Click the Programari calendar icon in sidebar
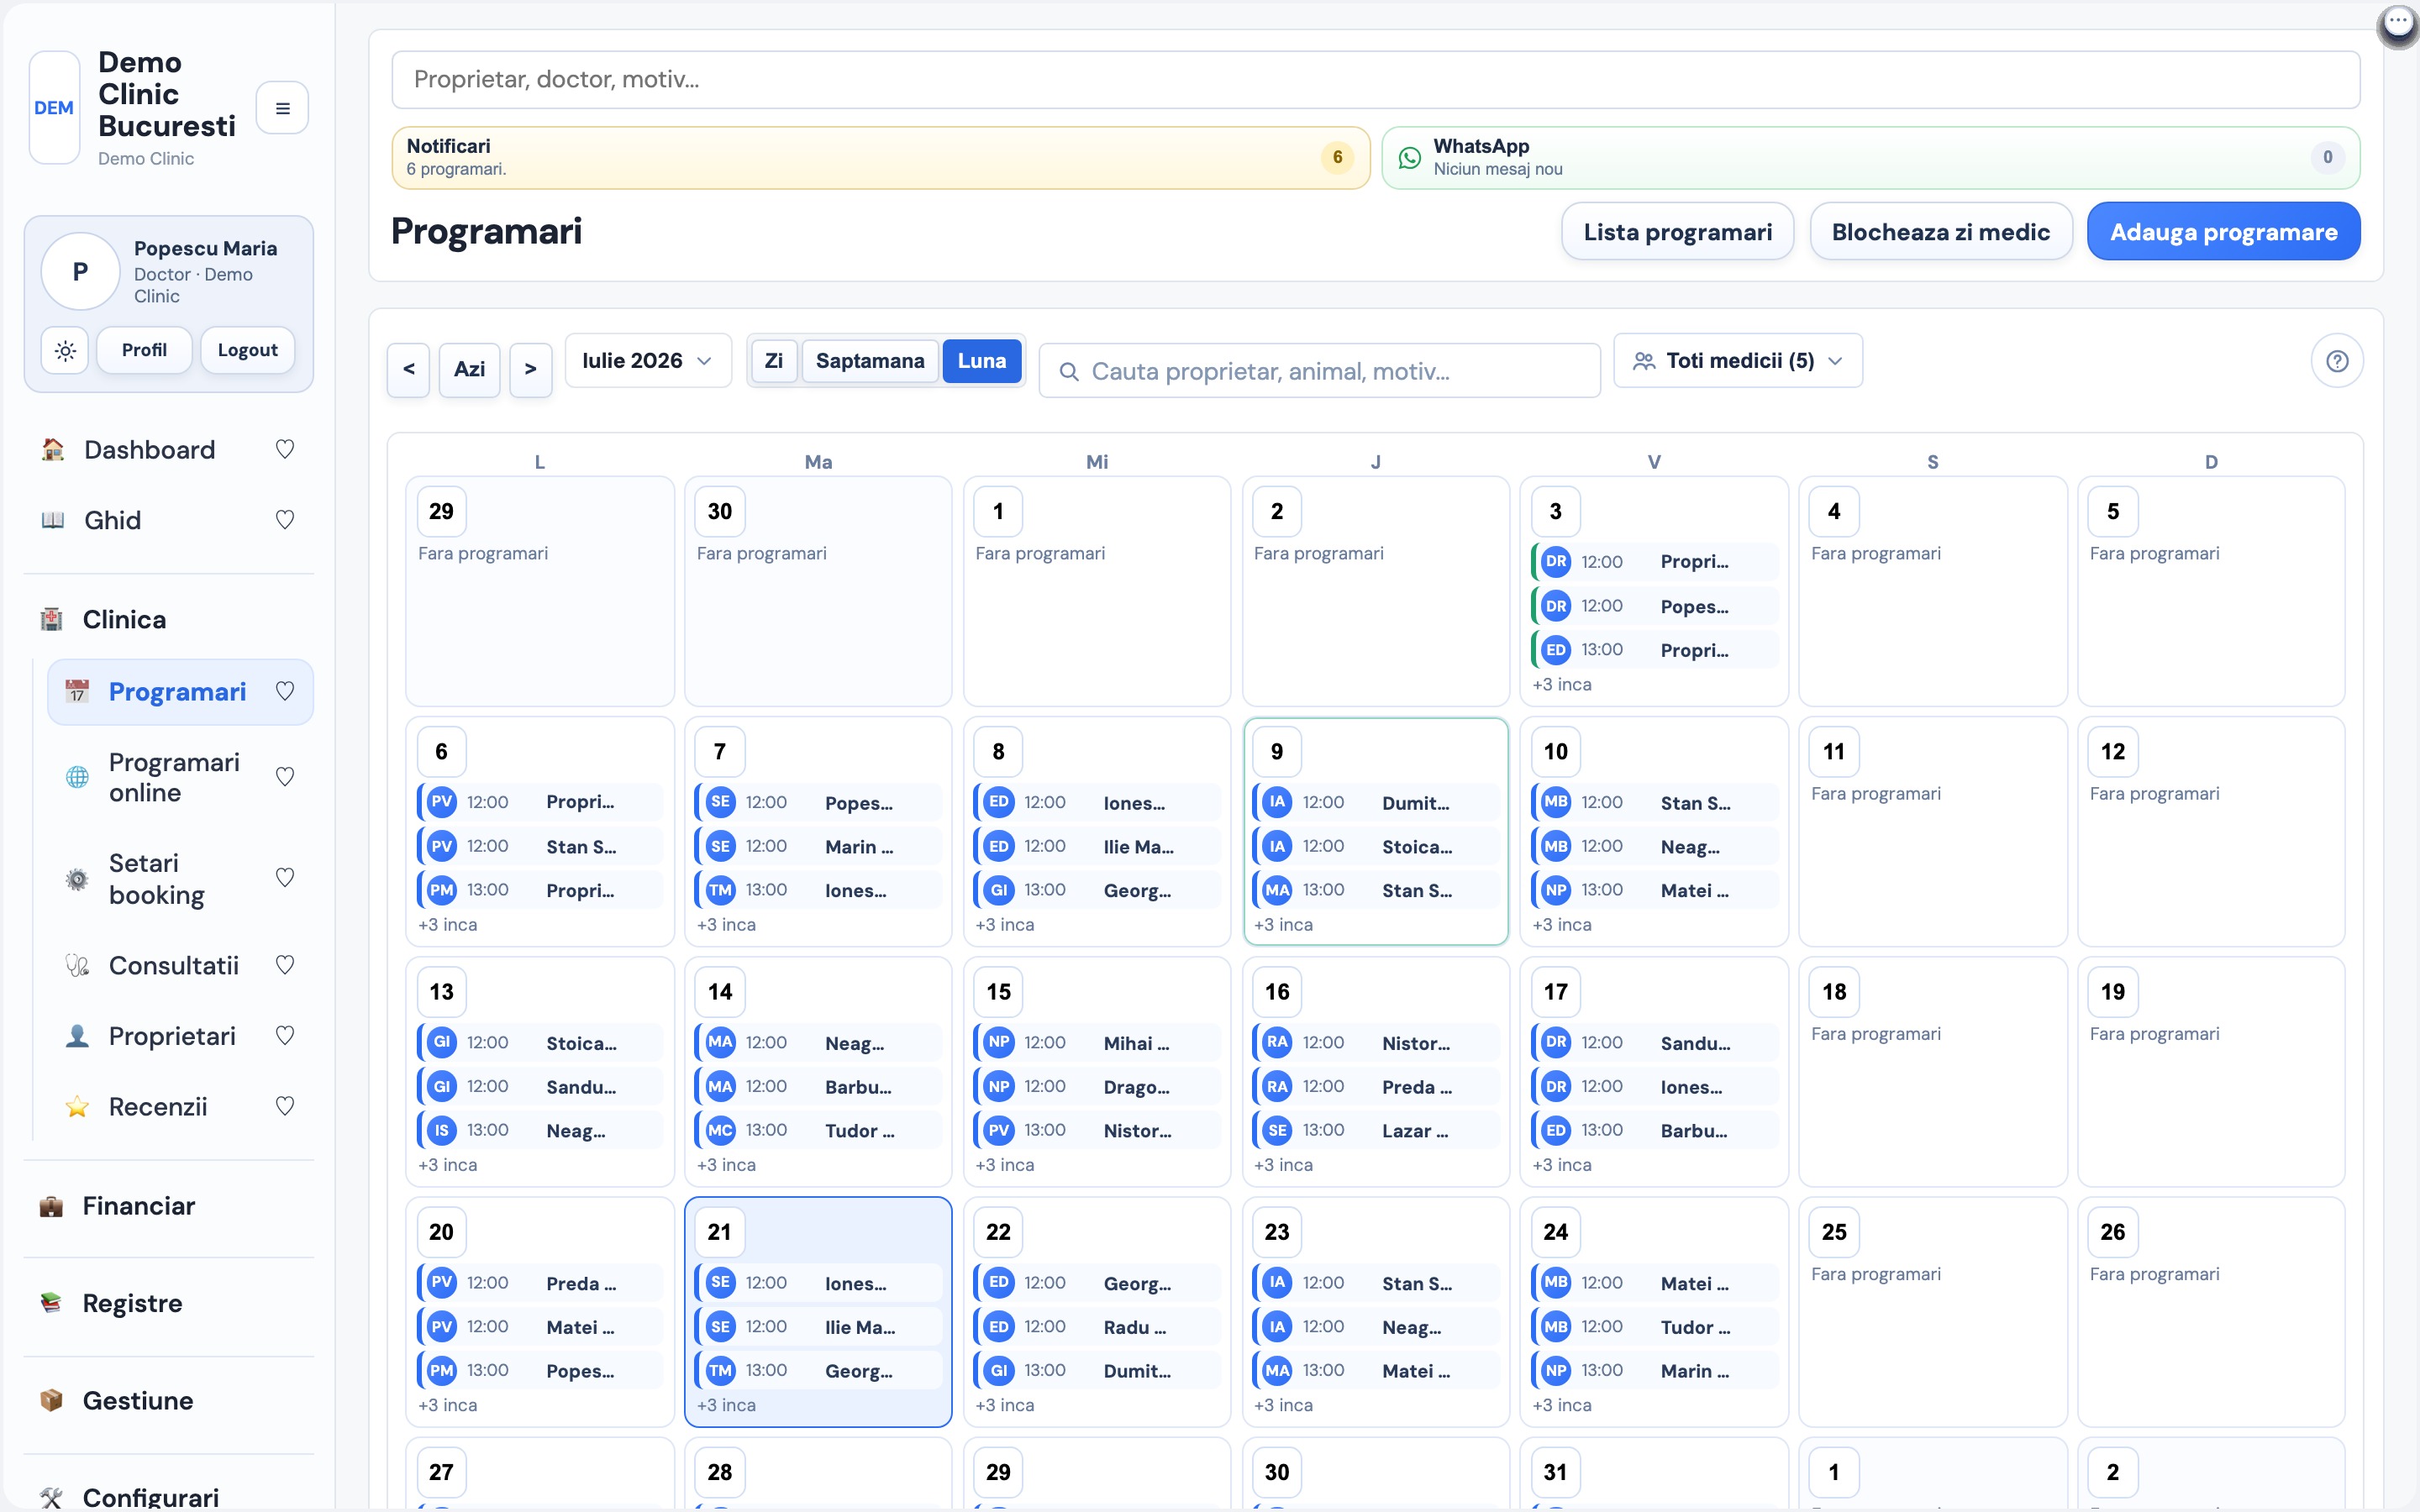 tap(77, 692)
